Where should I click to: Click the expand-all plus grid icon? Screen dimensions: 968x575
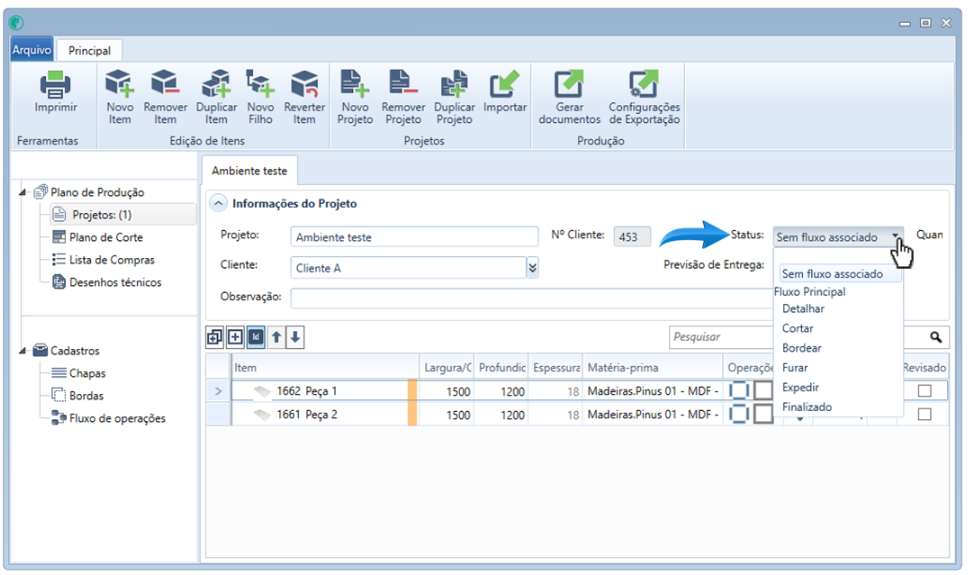coord(235,337)
